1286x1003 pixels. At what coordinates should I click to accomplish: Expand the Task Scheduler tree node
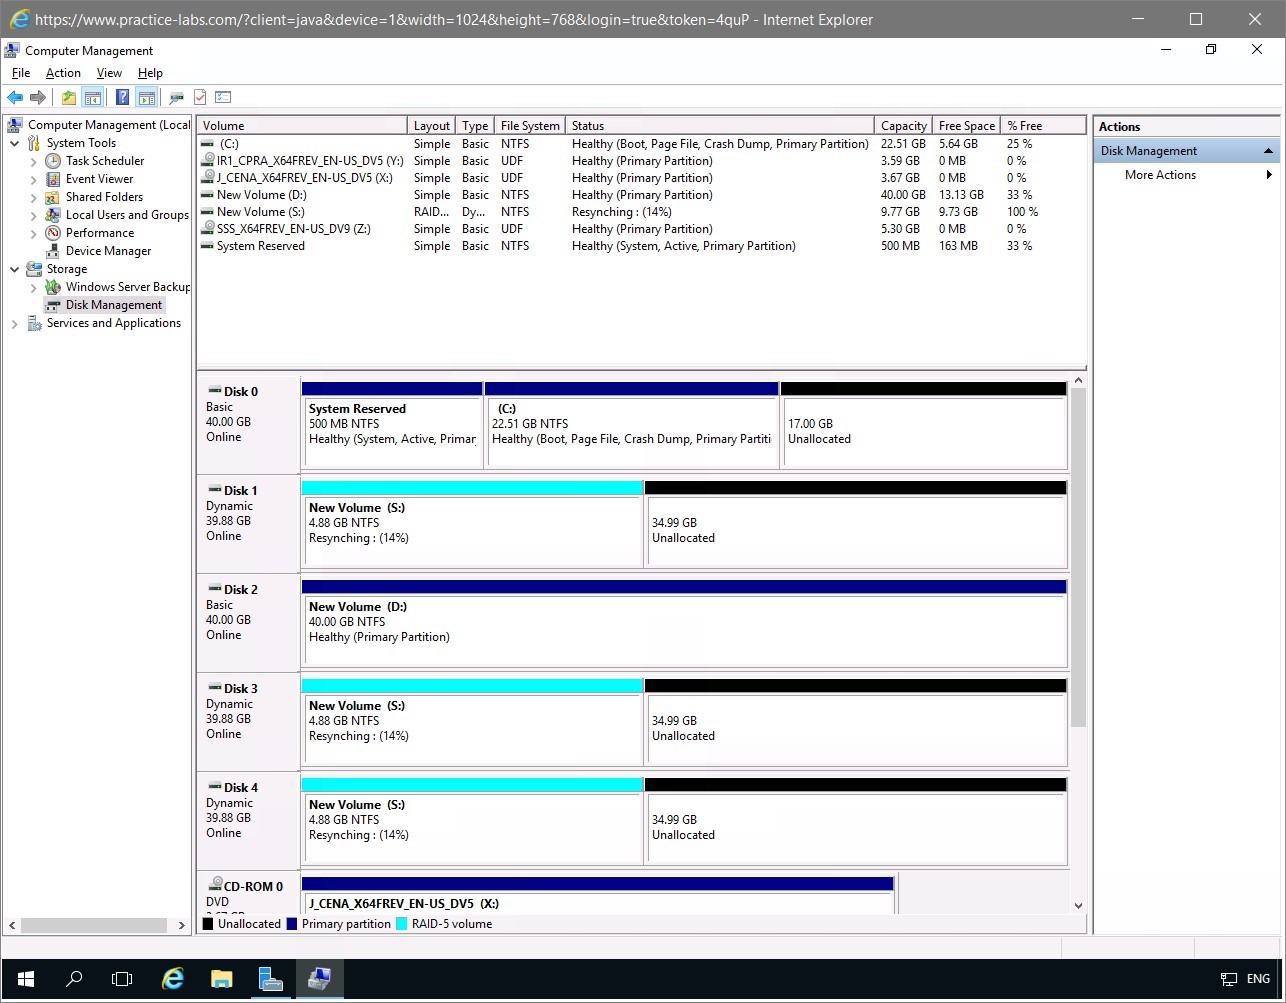(x=34, y=161)
